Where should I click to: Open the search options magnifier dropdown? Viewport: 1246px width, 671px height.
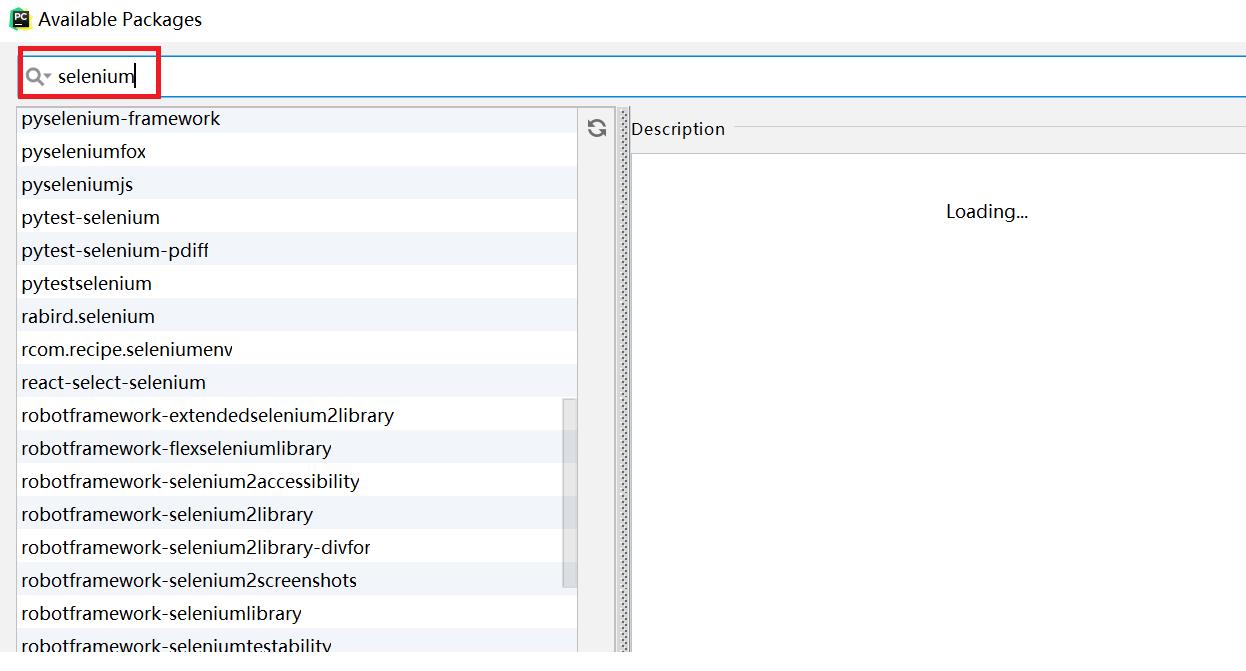coord(38,77)
